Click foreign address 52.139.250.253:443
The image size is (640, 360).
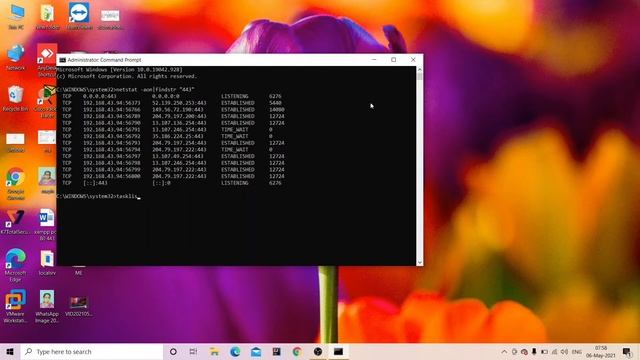tap(179, 103)
